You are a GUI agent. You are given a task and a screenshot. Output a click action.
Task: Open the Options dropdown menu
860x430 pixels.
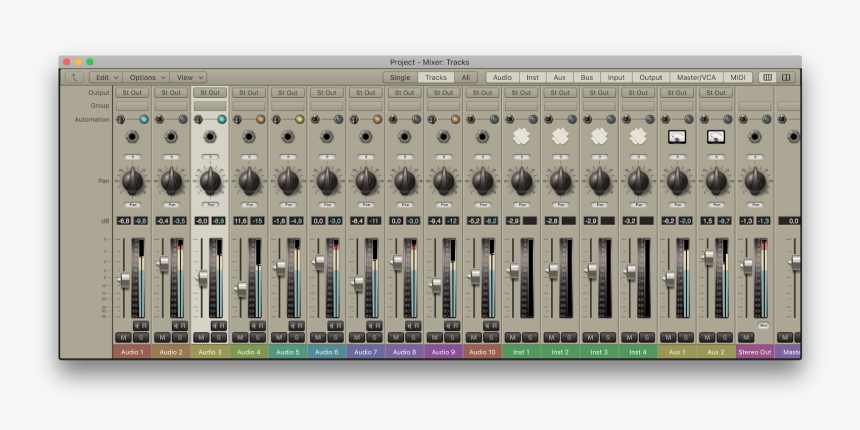(x=146, y=77)
